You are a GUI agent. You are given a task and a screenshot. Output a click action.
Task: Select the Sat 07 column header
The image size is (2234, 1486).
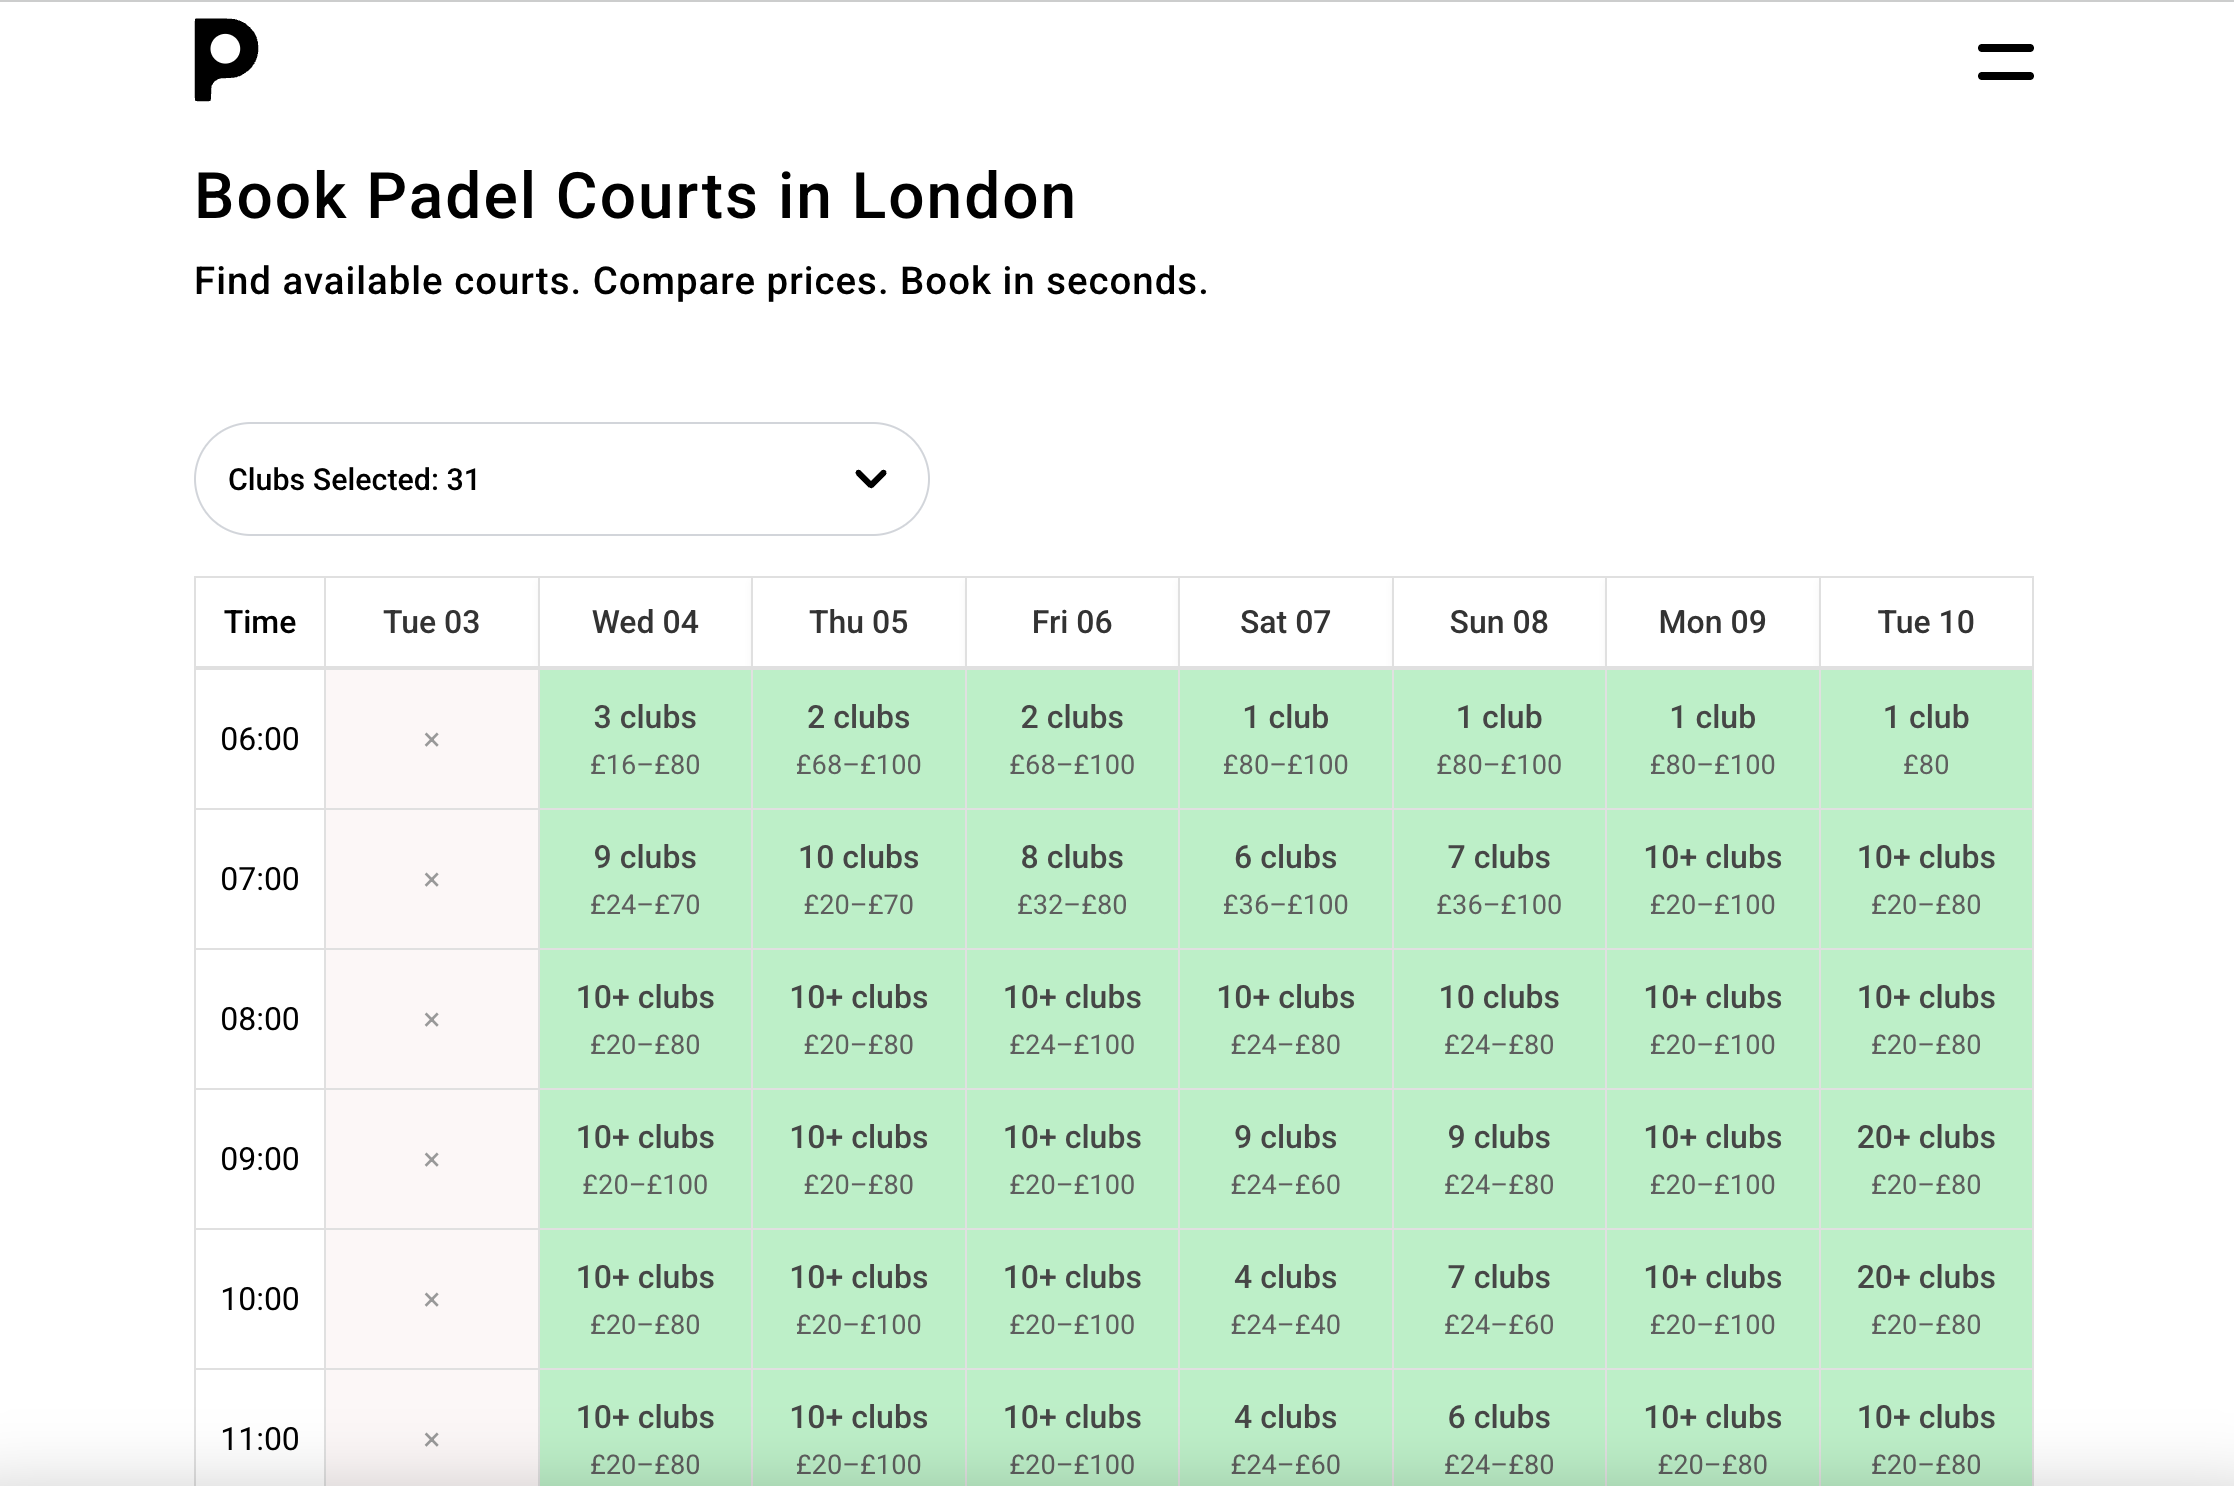click(1285, 622)
